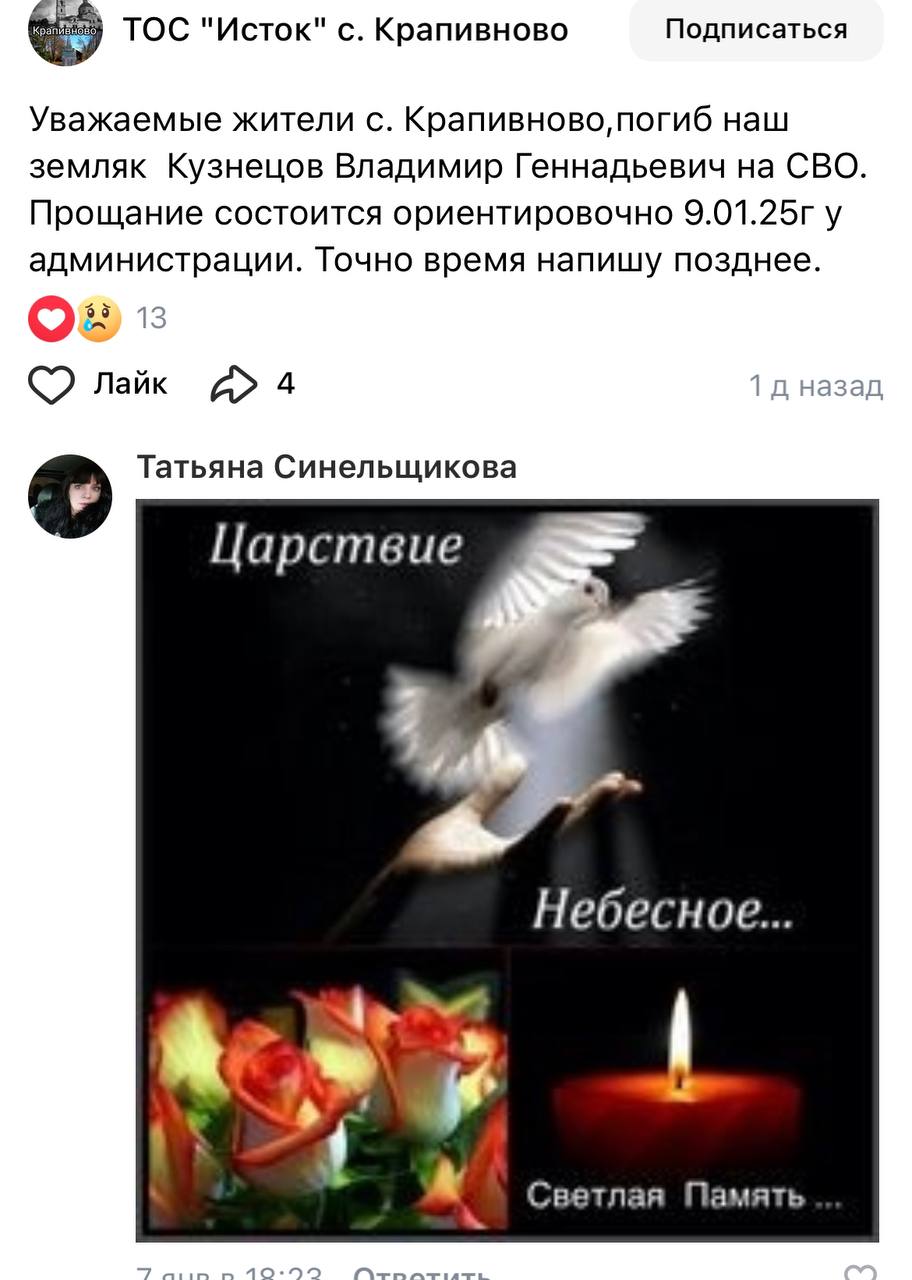Like the post with heart outline icon
This screenshot has width=912, height=1280.
click(51, 385)
